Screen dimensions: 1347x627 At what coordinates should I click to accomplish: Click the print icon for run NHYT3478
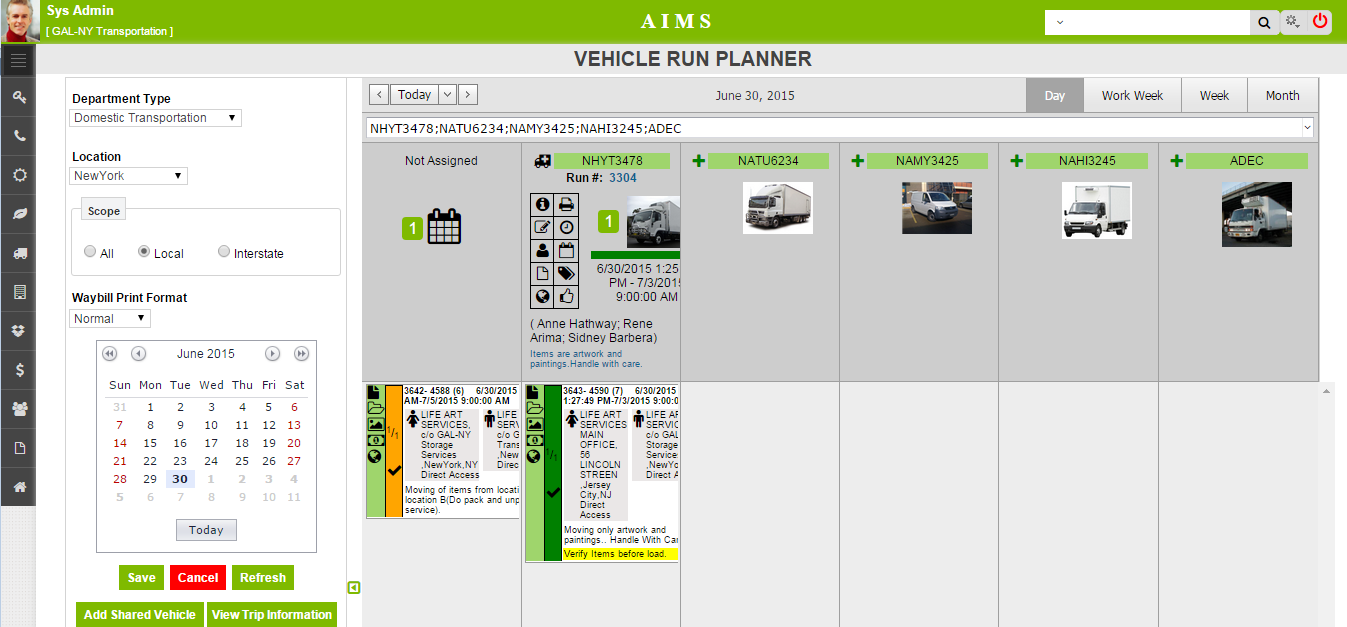point(566,204)
